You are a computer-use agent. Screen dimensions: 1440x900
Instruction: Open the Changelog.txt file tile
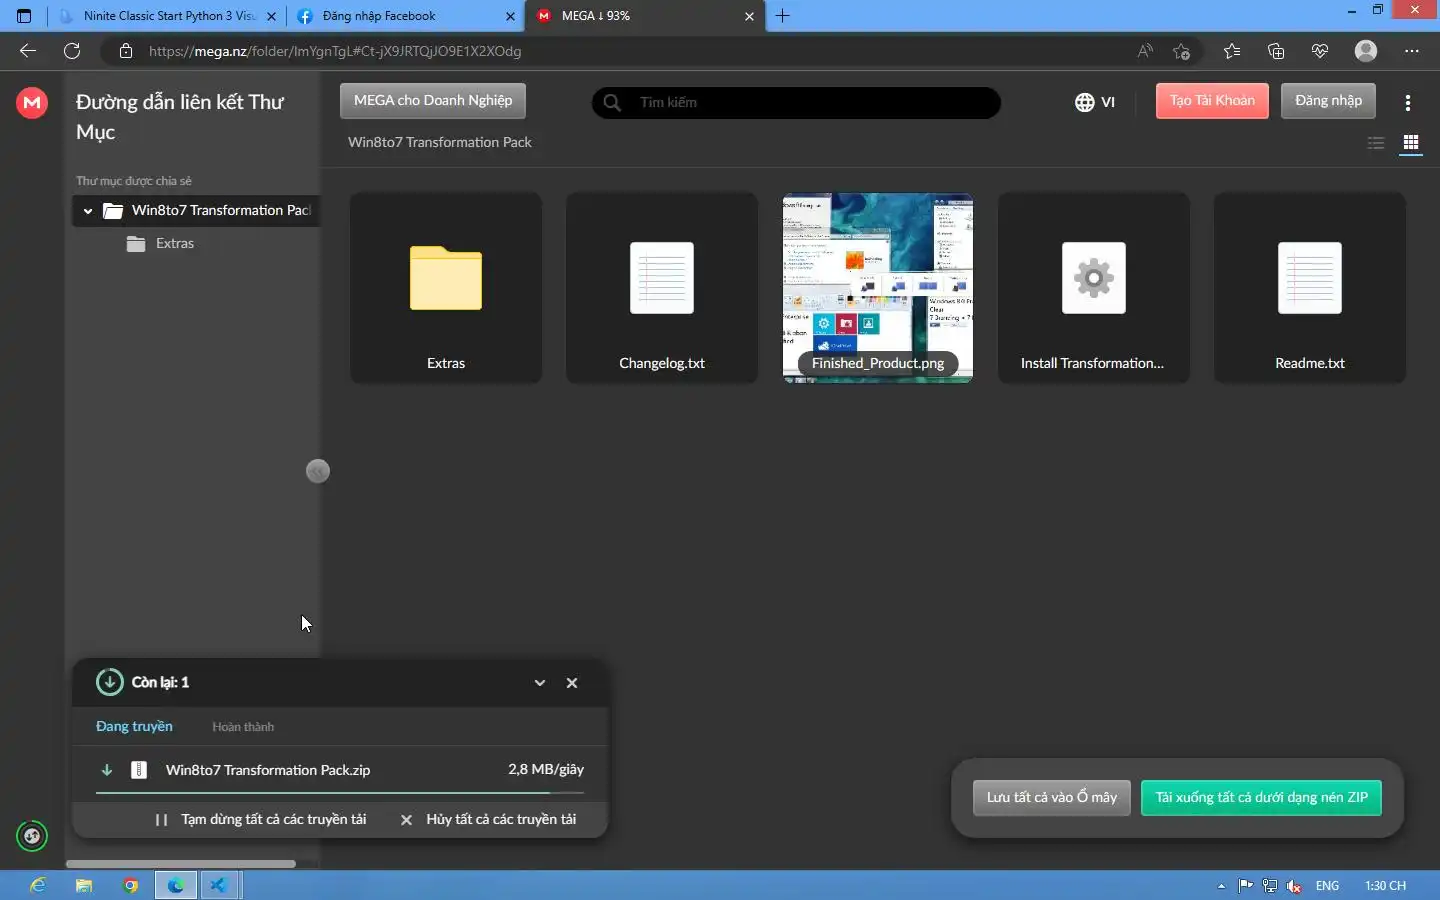click(x=662, y=288)
